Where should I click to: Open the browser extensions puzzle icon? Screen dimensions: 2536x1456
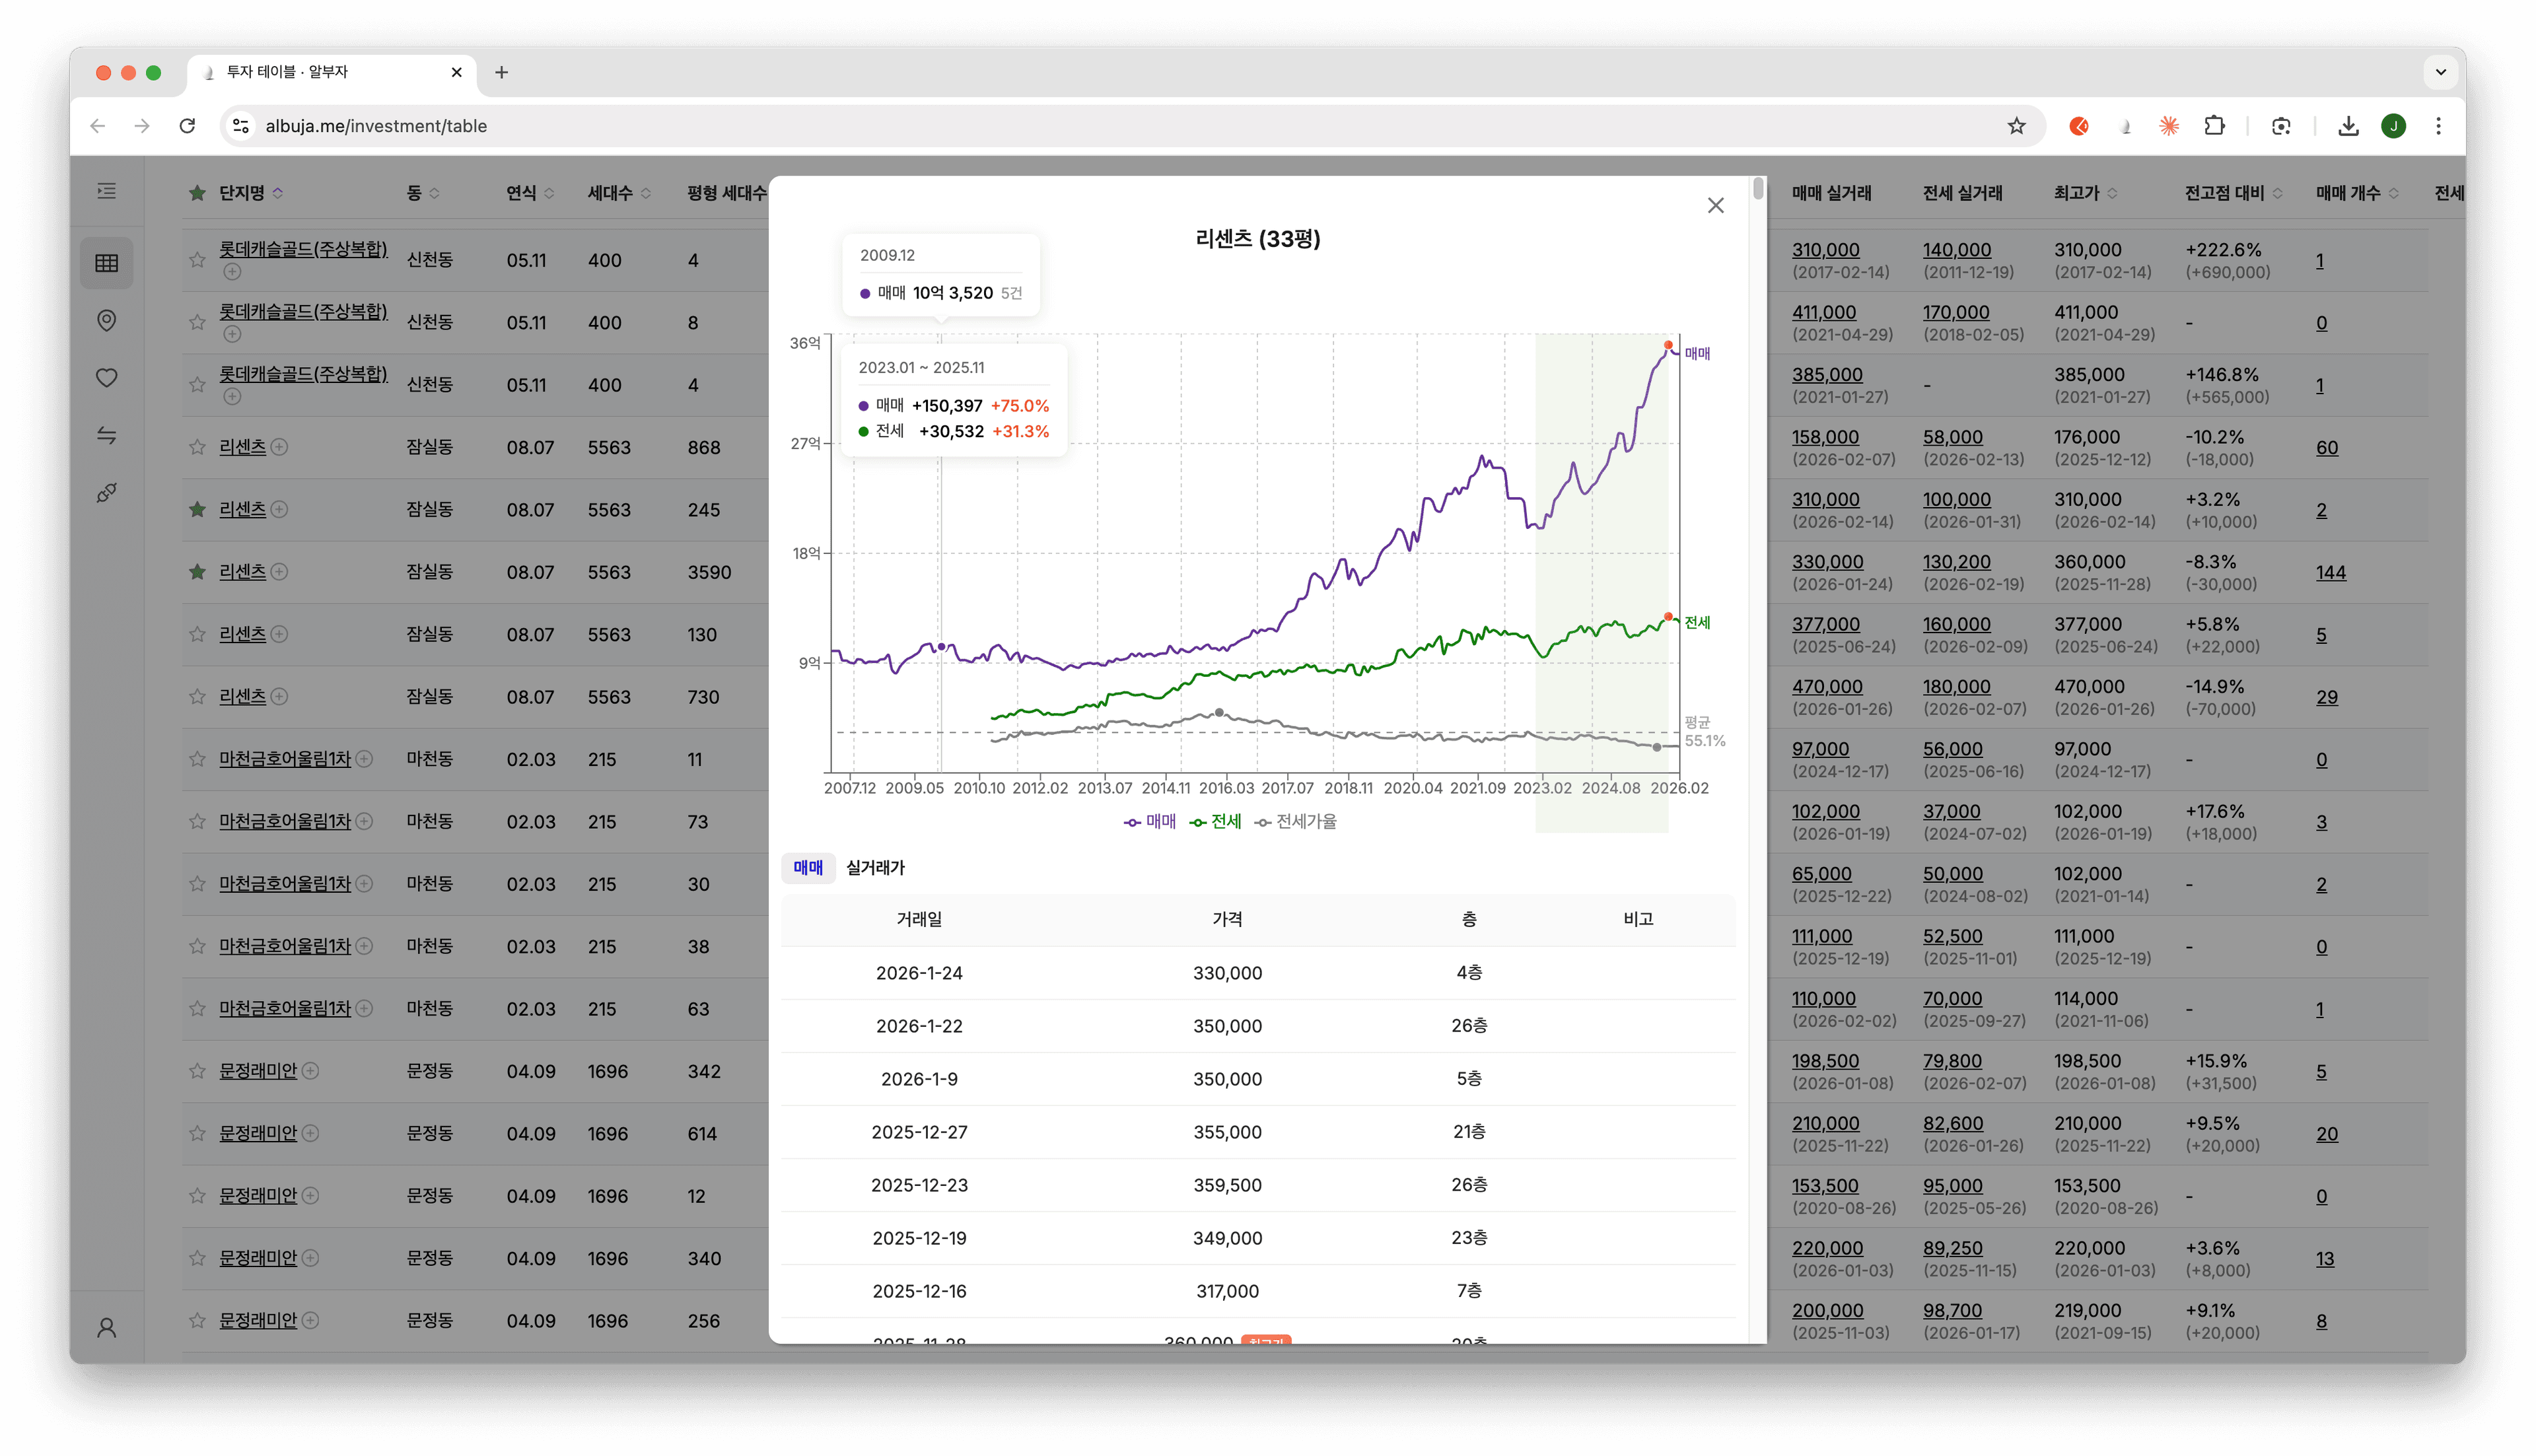pos(2215,126)
